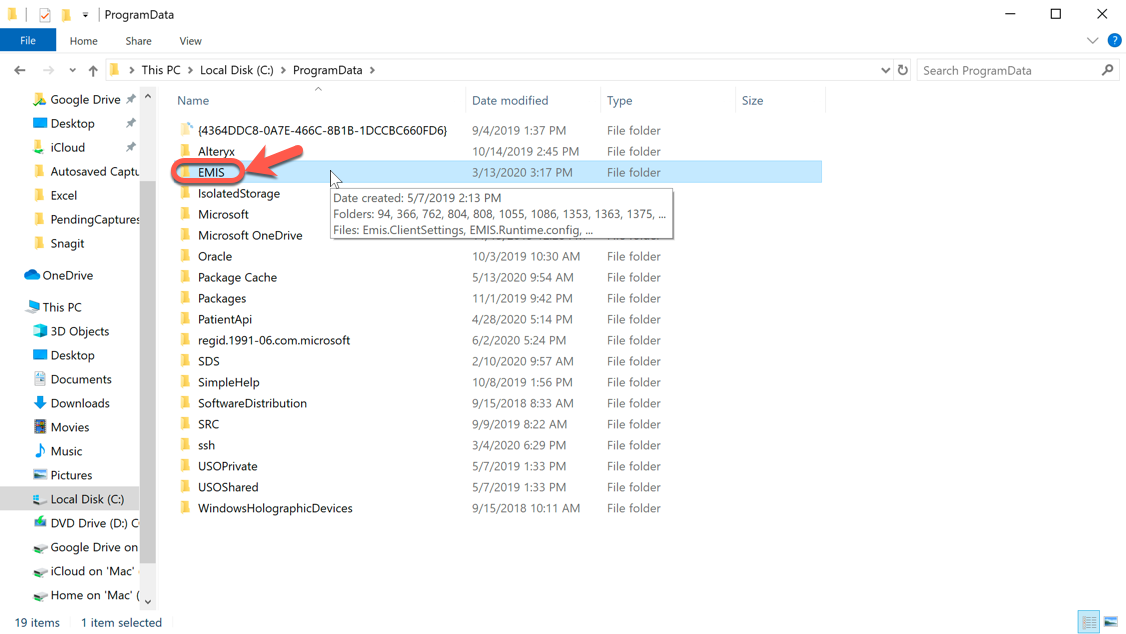Click the Movies icon in sidebar
Image resolution: width=1126 pixels, height=634 pixels.
[x=39, y=426]
